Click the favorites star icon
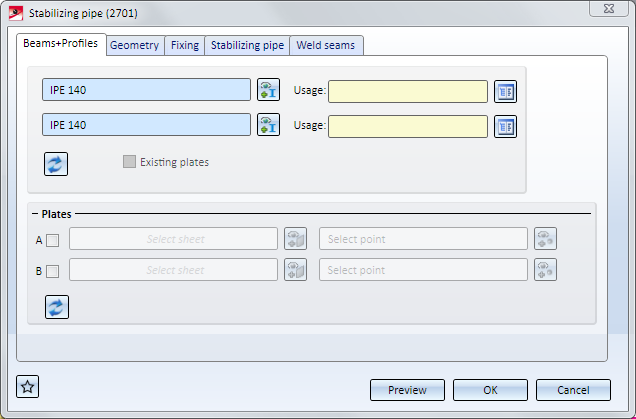Image resolution: width=636 pixels, height=419 pixels. pyautogui.click(x=28, y=387)
